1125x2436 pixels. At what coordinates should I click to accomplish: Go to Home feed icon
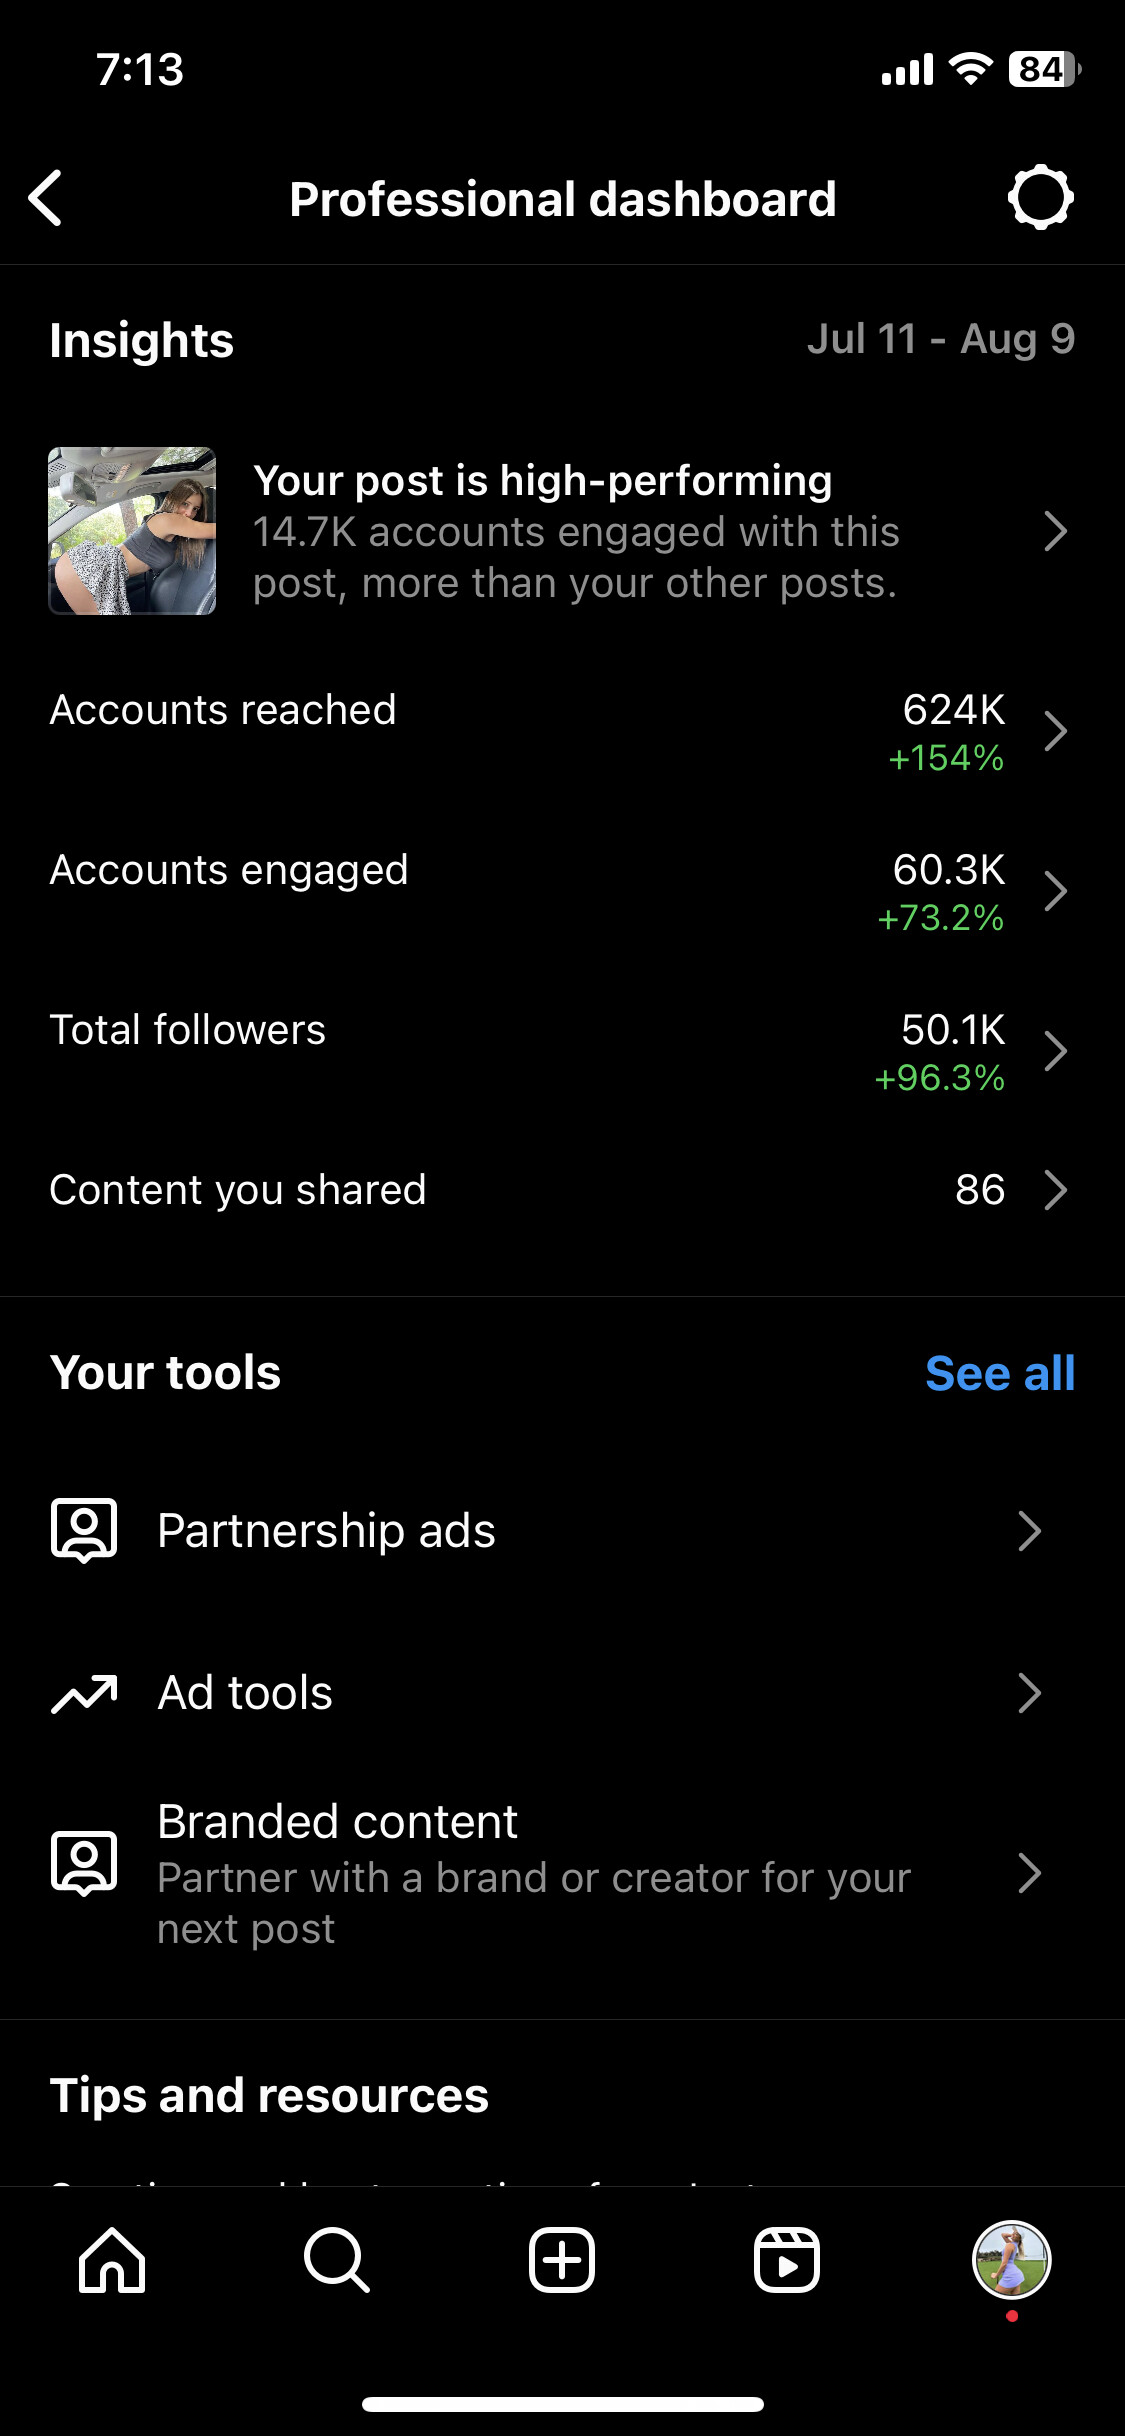click(112, 2260)
